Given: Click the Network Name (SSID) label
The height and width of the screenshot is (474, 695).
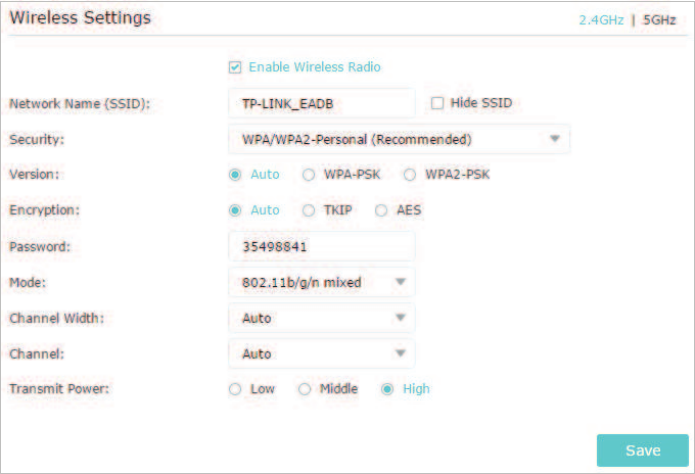Looking at the screenshot, I should click(80, 104).
